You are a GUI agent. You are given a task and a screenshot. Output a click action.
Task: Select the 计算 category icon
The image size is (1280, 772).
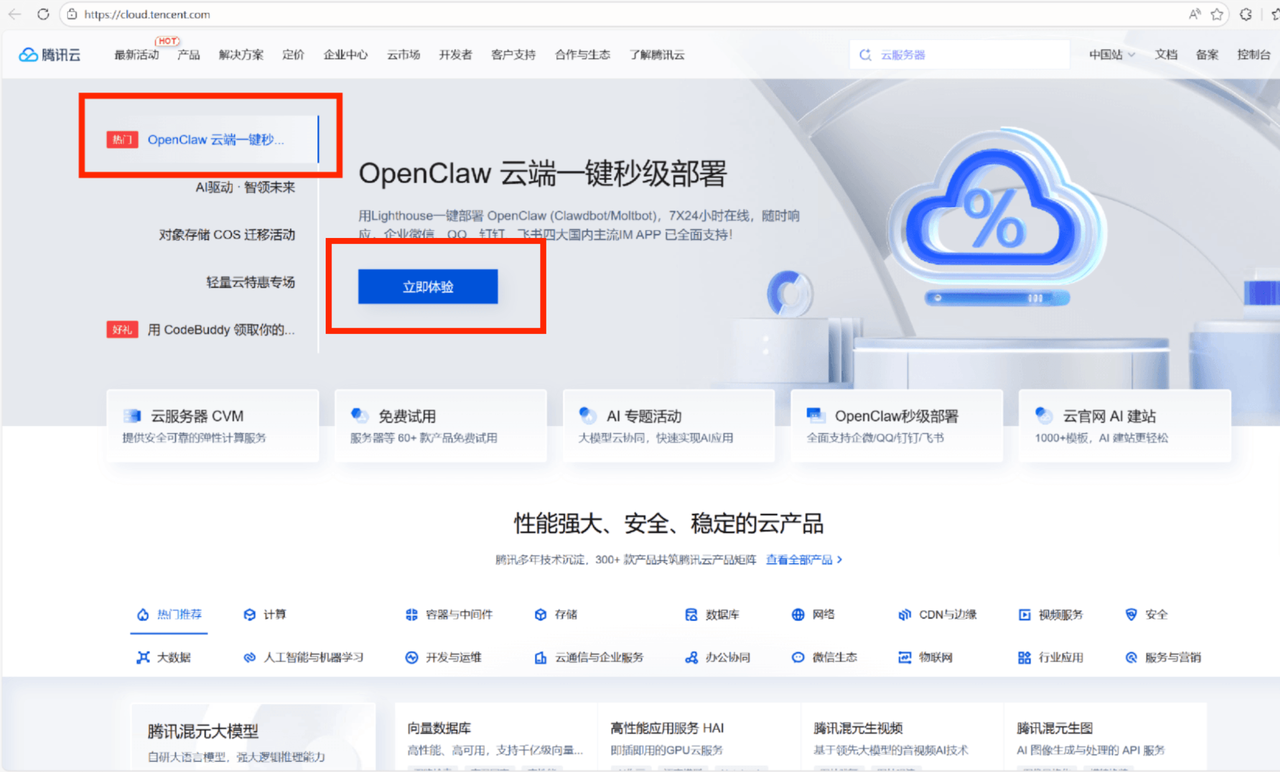tap(250, 615)
